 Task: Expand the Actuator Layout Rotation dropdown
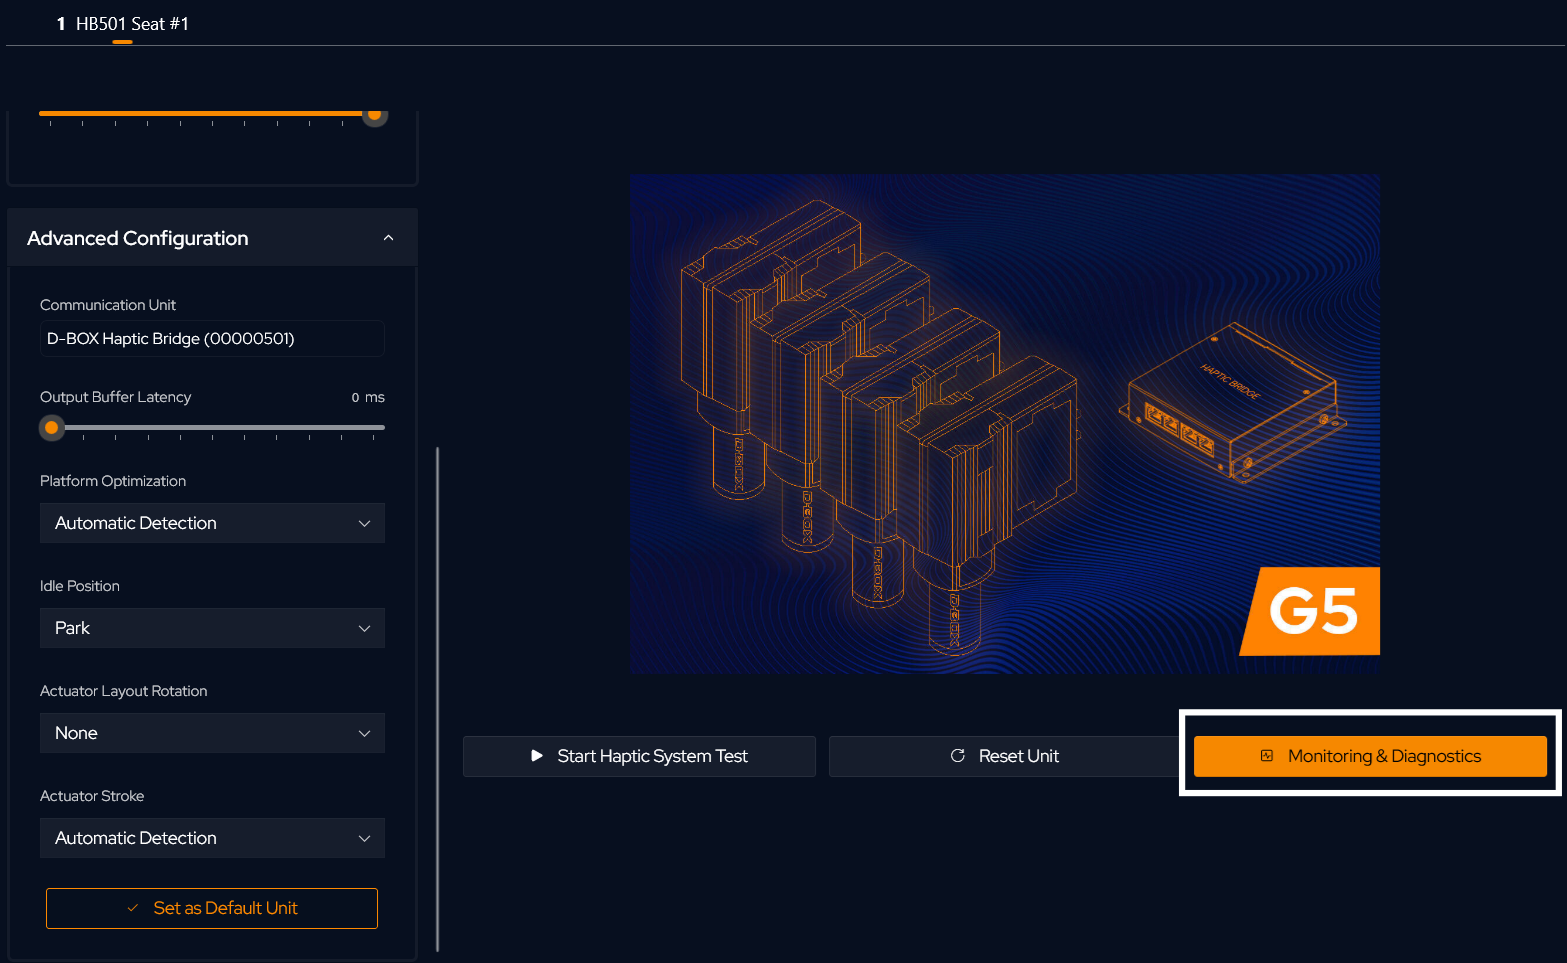tap(212, 733)
